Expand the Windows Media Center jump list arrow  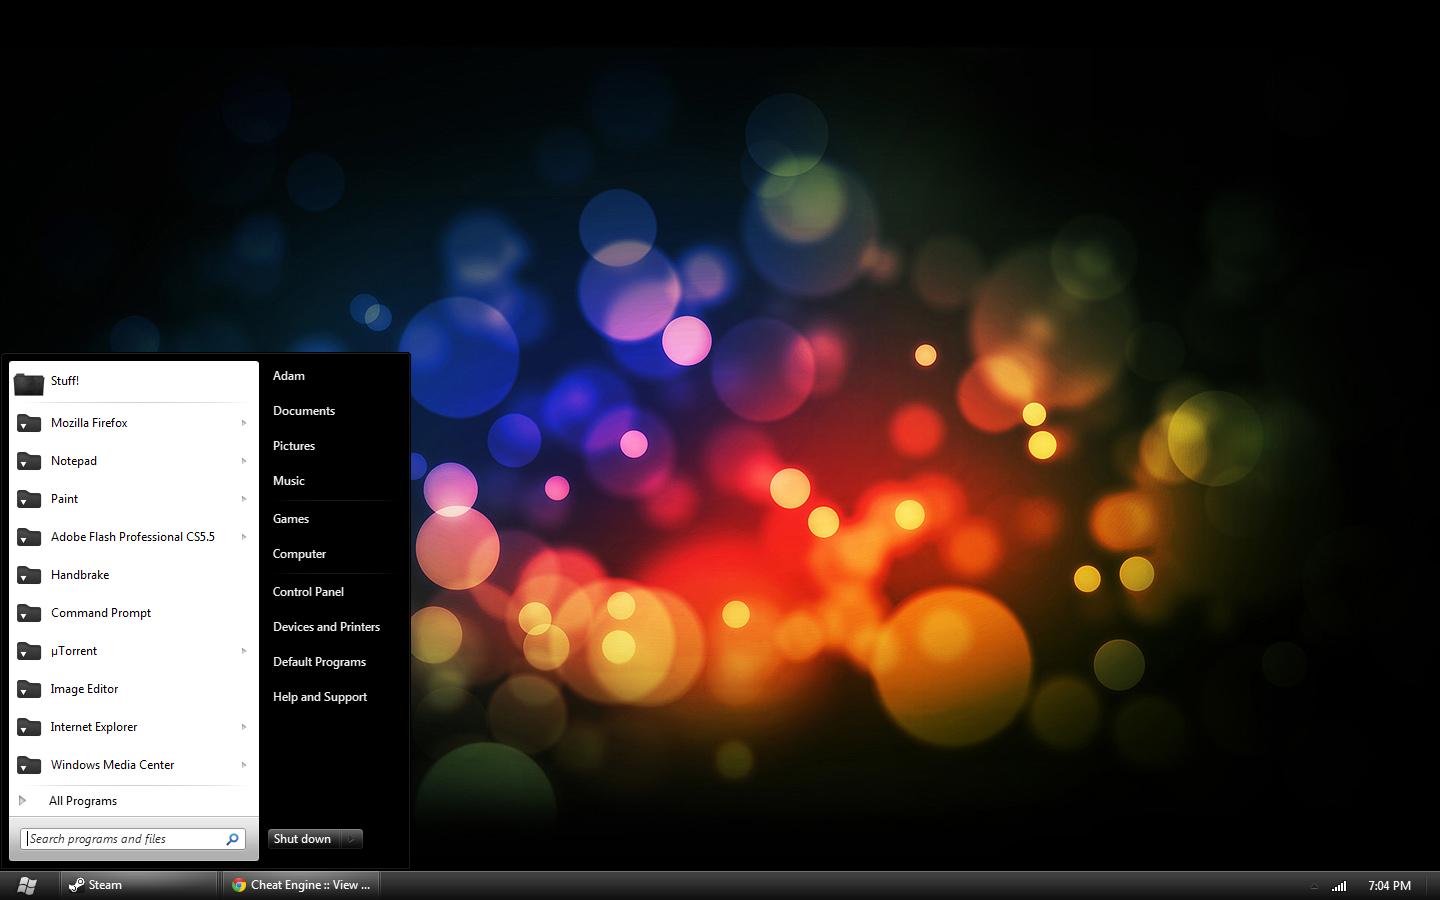coord(244,765)
